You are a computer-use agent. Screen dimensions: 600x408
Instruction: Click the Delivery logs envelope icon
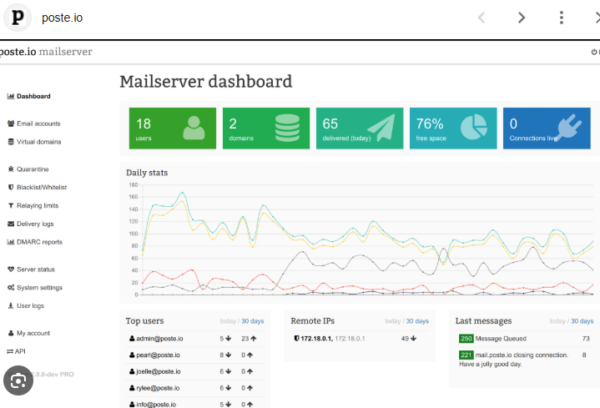click(11, 224)
